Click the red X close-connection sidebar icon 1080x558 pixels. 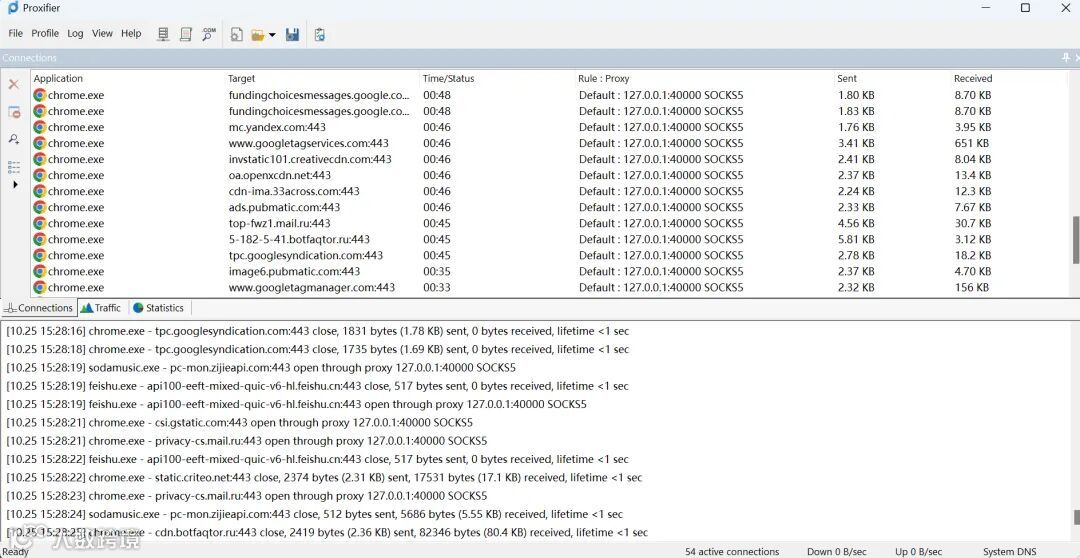(x=13, y=84)
